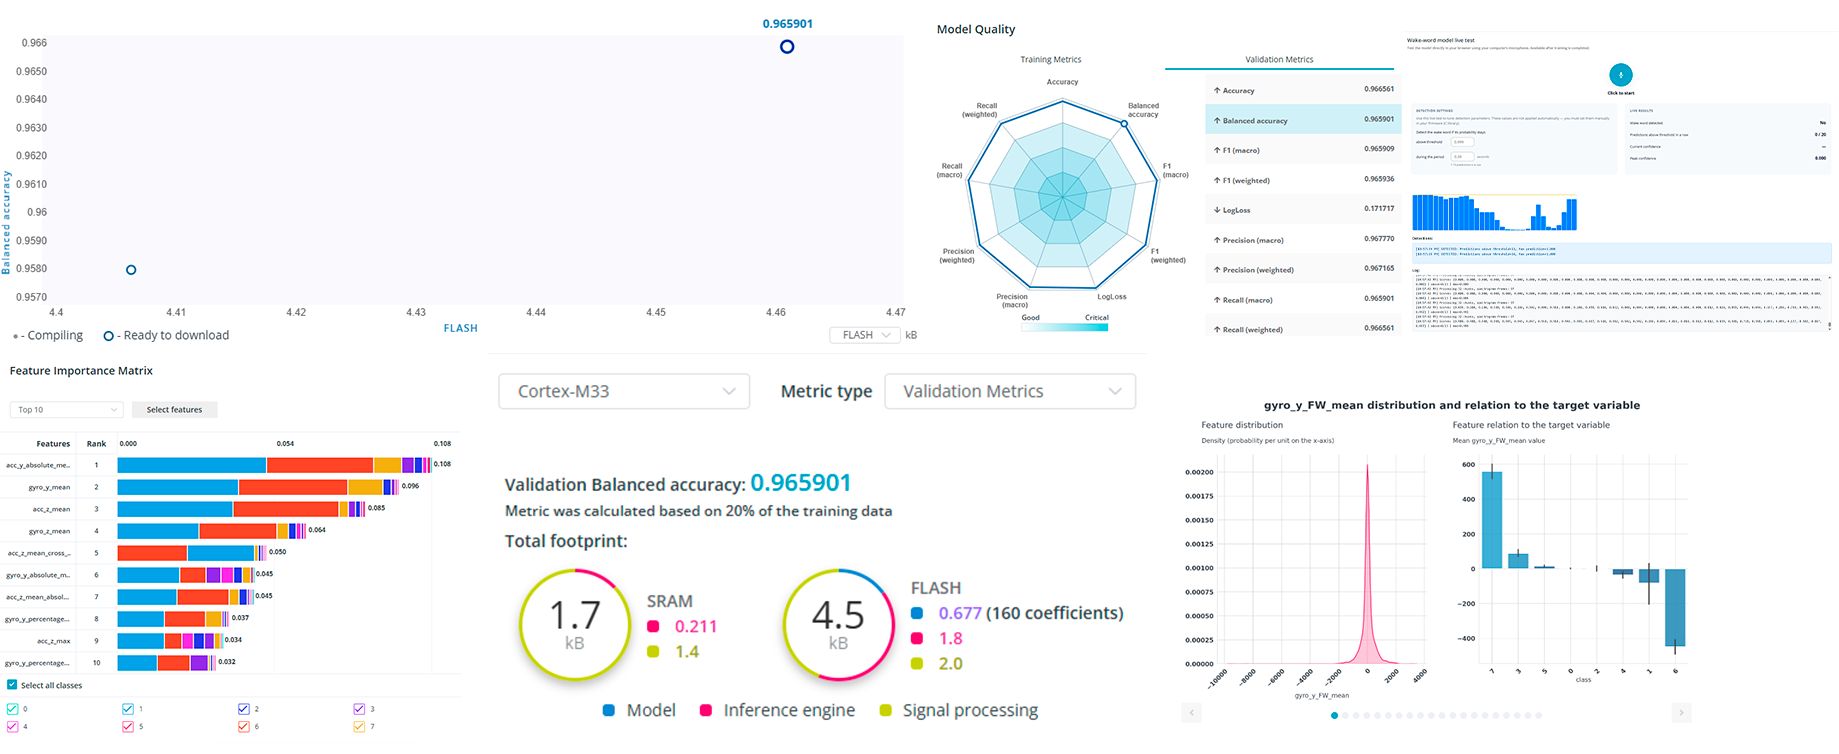Open the Validation Metrics metric type dropdown
Image resolution: width=1839 pixels, height=754 pixels.
click(x=1010, y=391)
